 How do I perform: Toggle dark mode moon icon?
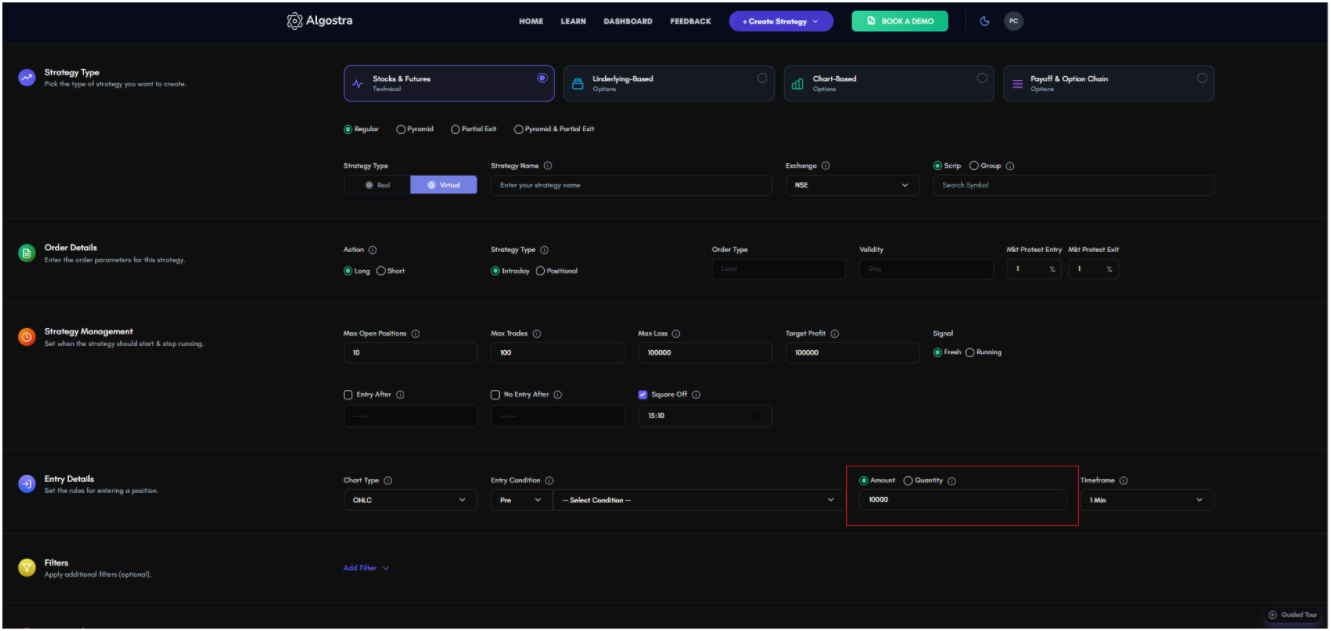tap(984, 21)
